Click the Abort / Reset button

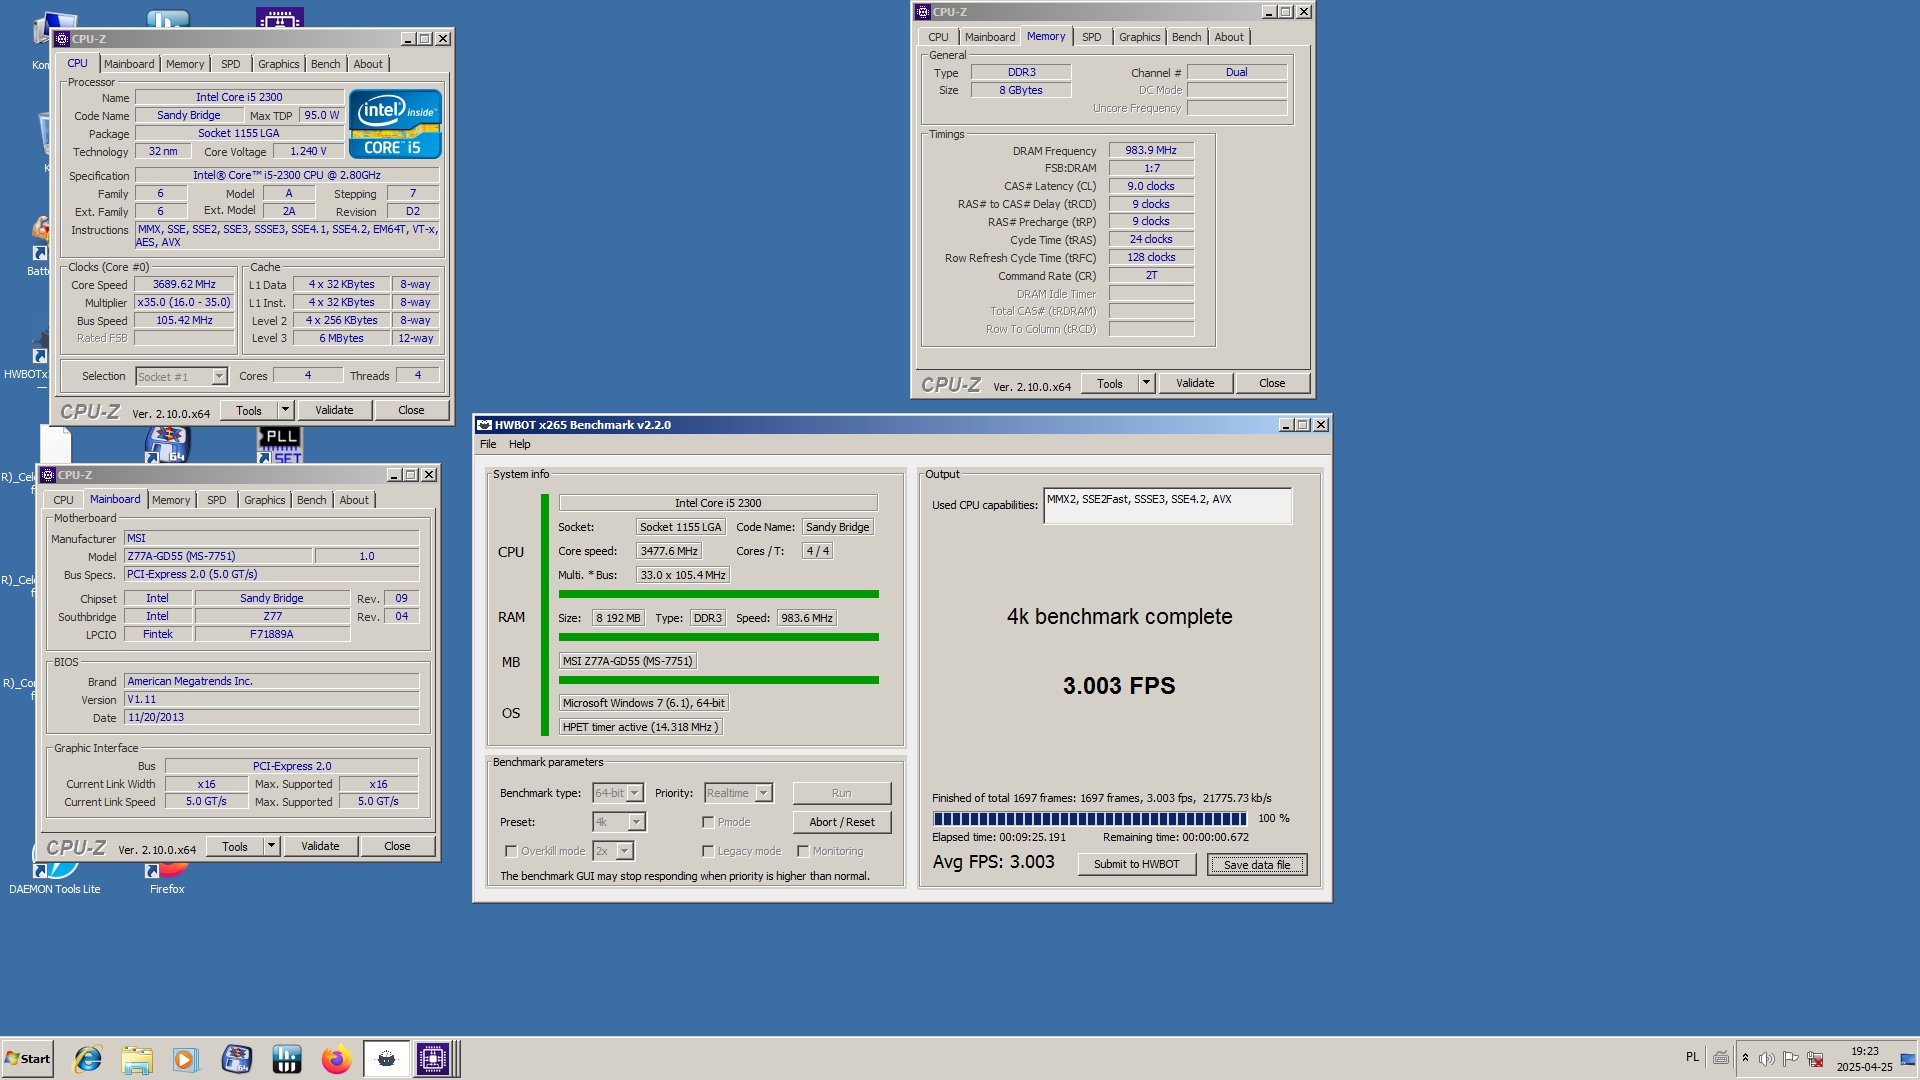[x=842, y=822]
